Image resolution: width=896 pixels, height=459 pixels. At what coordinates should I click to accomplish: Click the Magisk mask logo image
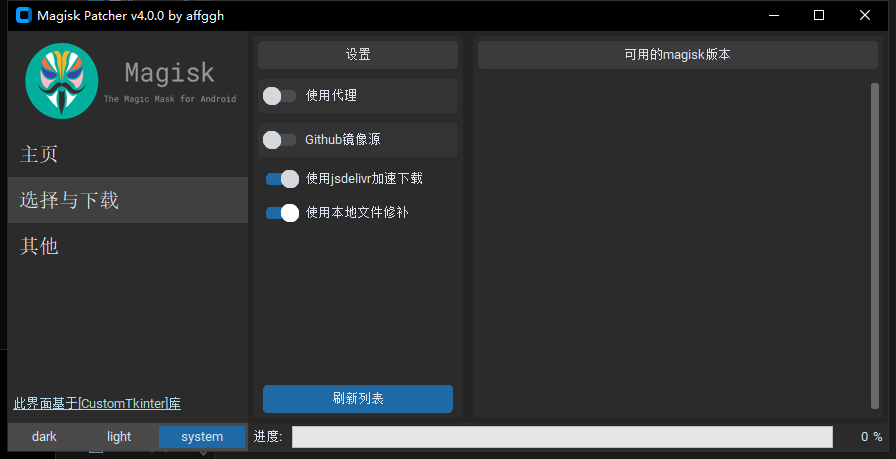click(x=62, y=81)
